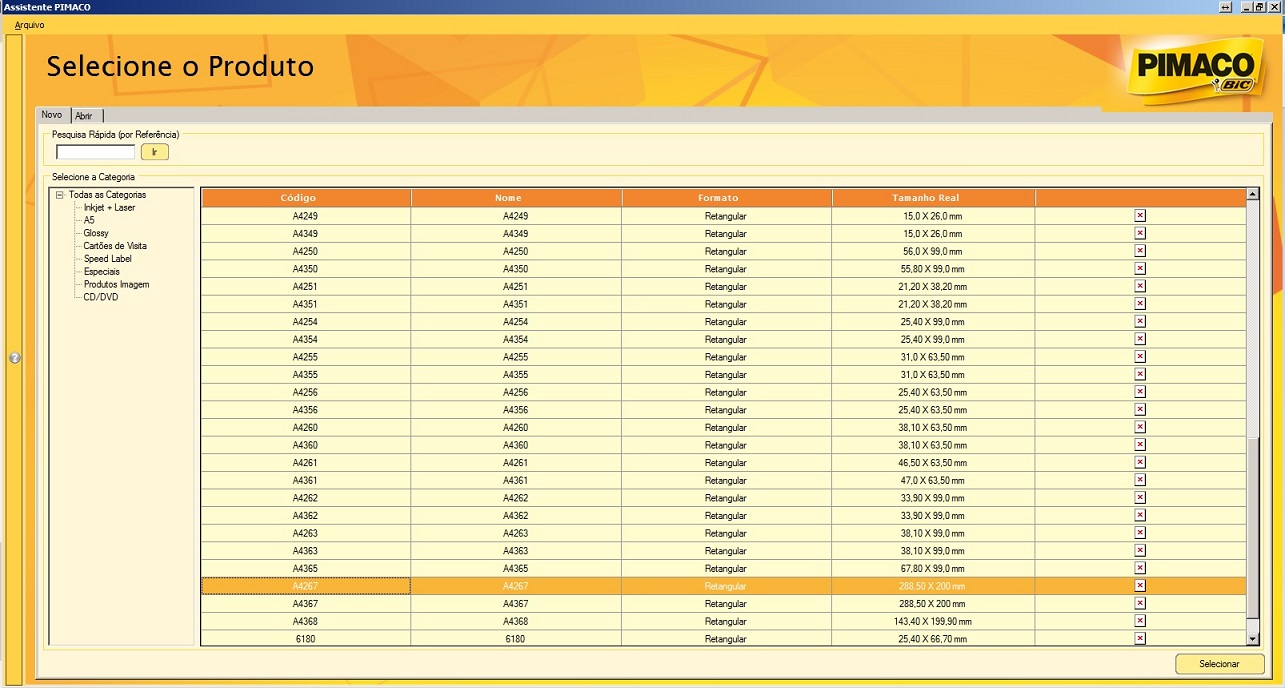Select the Inkjet + Laser category
This screenshot has height=688, width=1285.
click(x=109, y=207)
